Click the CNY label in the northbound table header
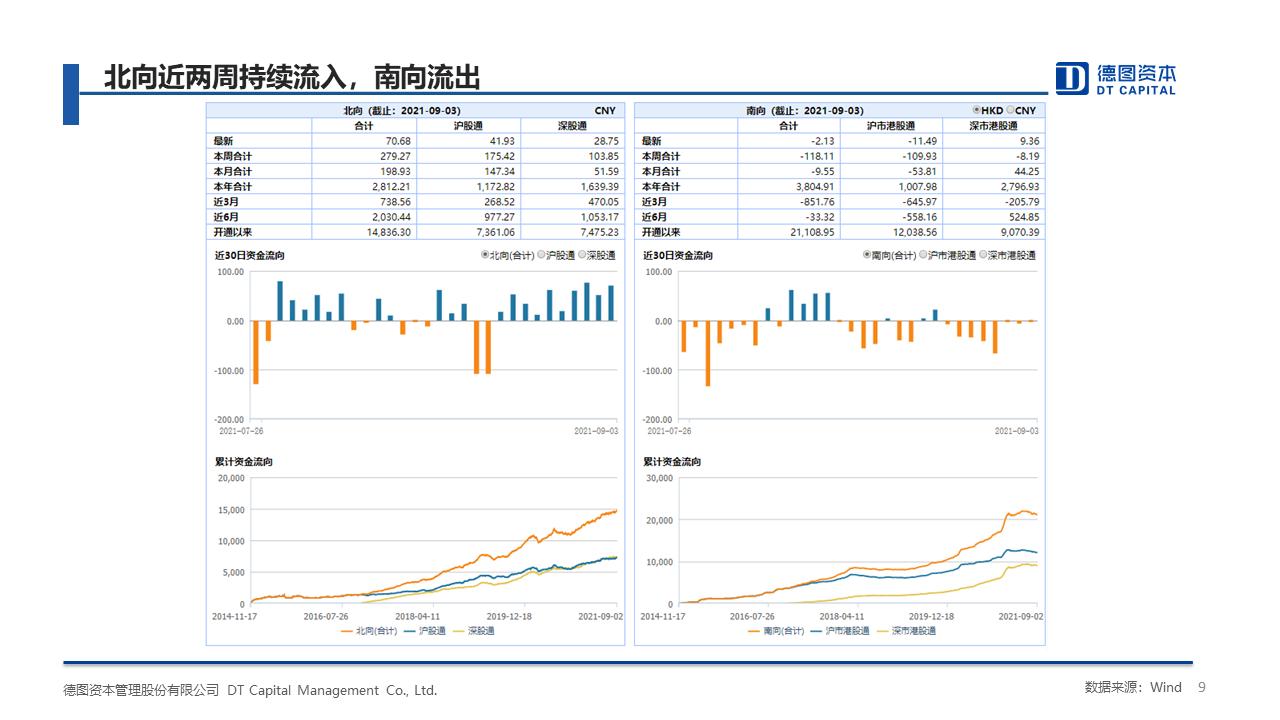The height and width of the screenshot is (720, 1280). (605, 110)
